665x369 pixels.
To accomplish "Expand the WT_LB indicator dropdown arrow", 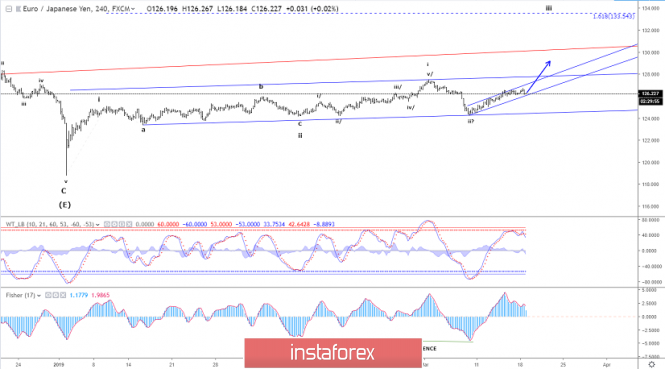I will coord(98,224).
